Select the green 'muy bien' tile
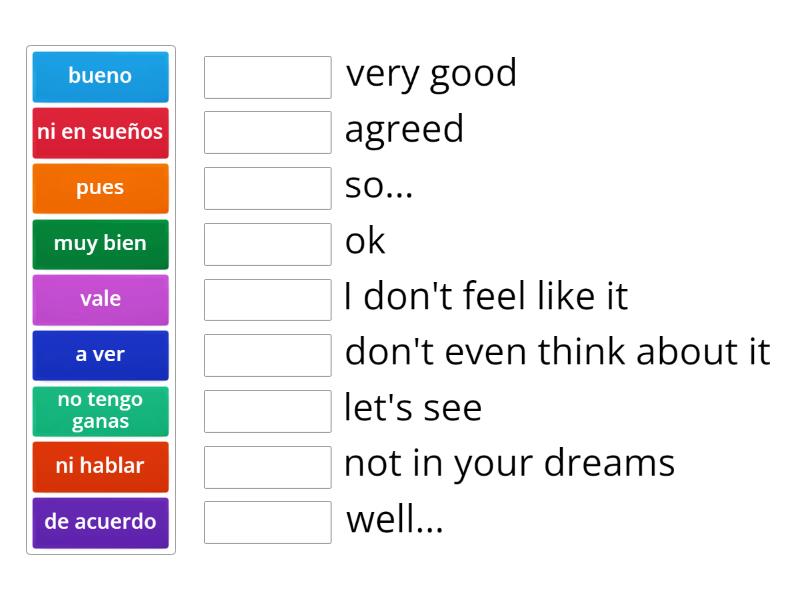This screenshot has width=800, height=600. pyautogui.click(x=100, y=243)
